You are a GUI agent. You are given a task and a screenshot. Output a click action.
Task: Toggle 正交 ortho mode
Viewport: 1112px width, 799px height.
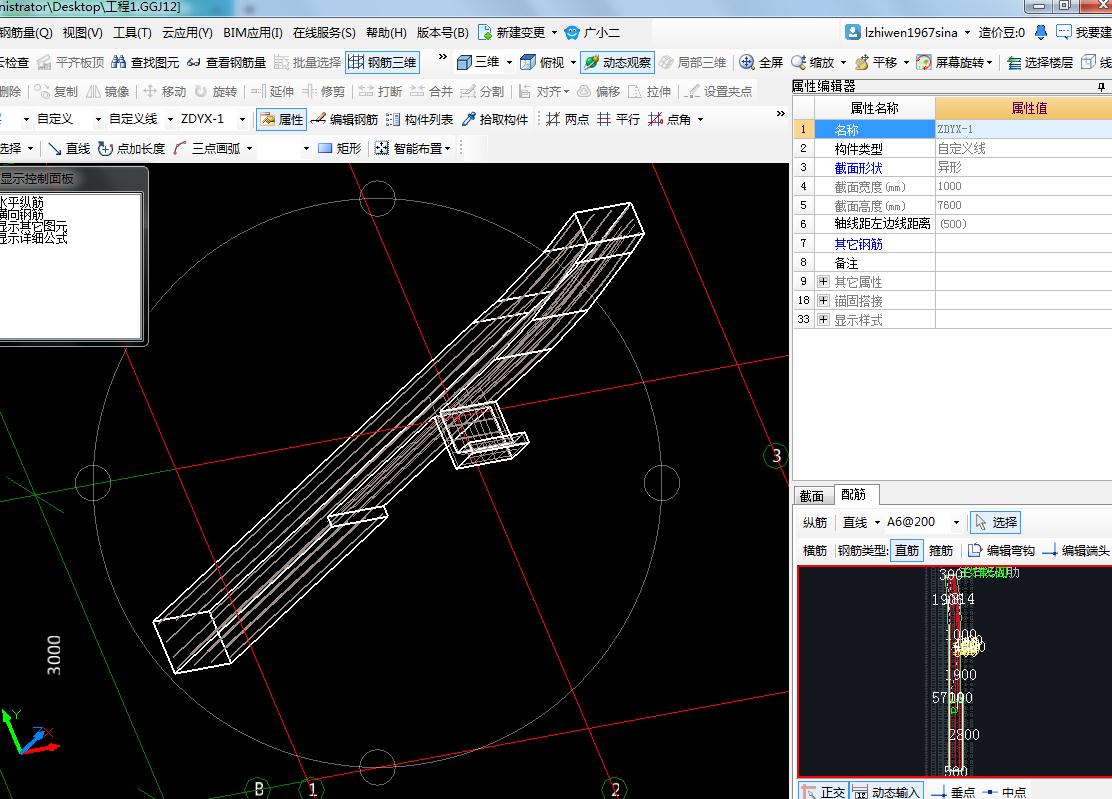pyautogui.click(x=823, y=791)
